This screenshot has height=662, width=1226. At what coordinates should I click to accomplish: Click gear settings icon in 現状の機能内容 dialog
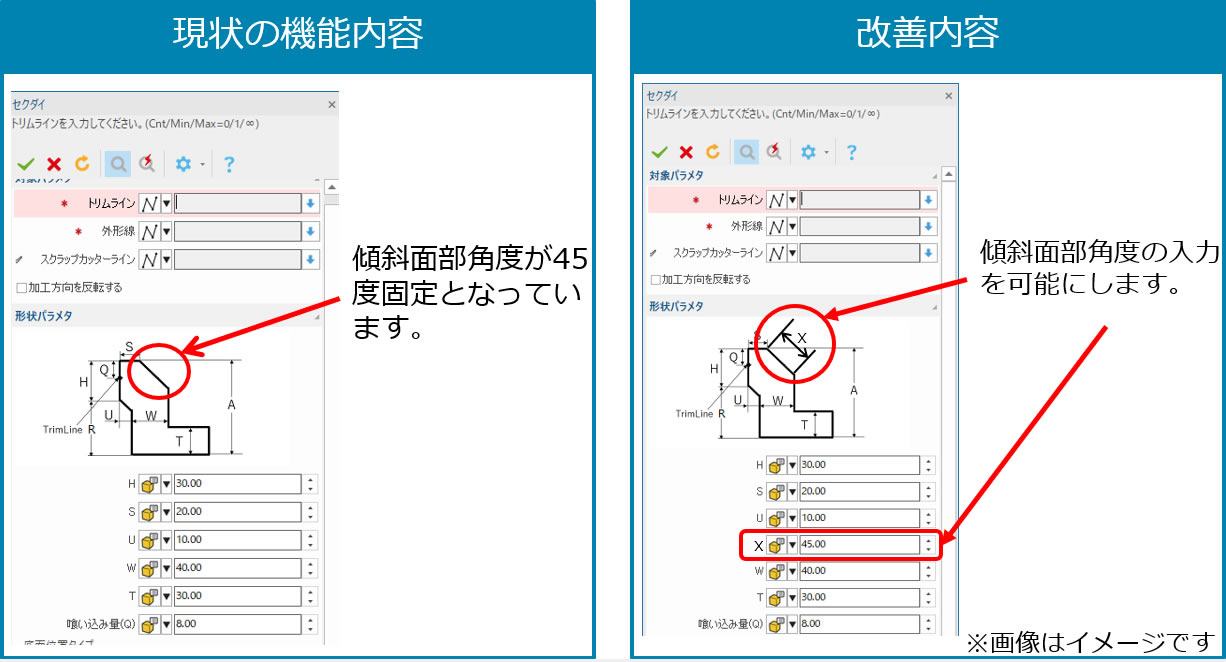pyautogui.click(x=183, y=164)
